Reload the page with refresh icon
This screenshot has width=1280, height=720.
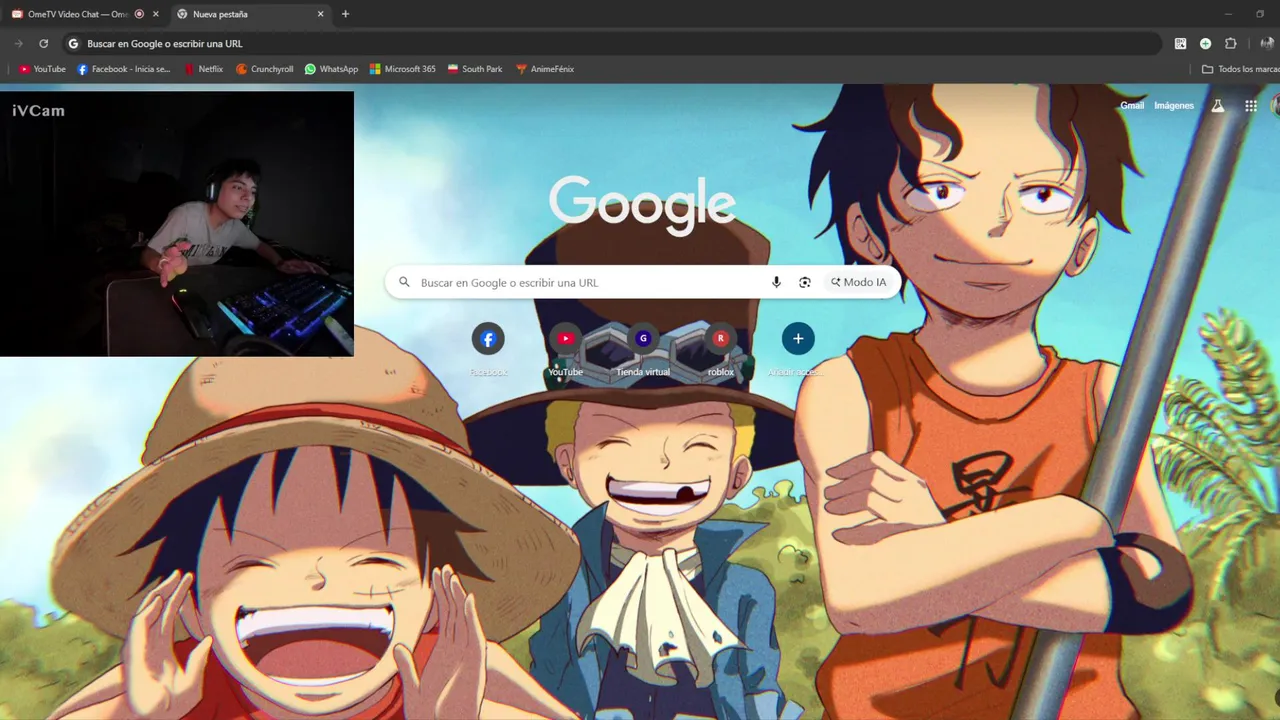(43, 44)
